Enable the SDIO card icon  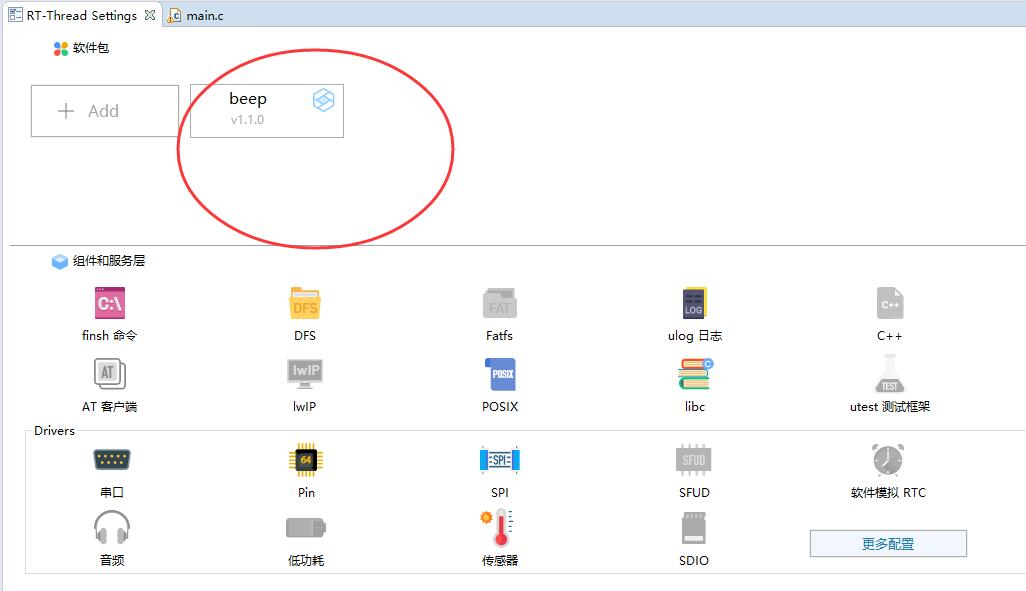[x=694, y=528]
